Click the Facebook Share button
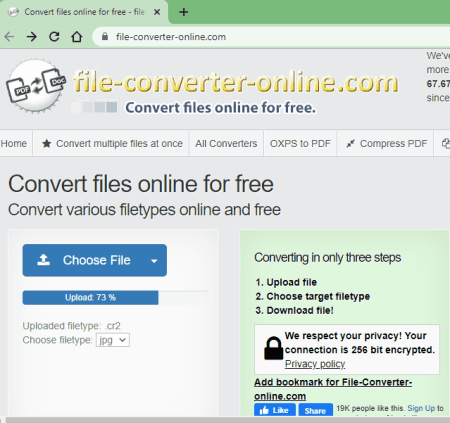 coord(315,410)
